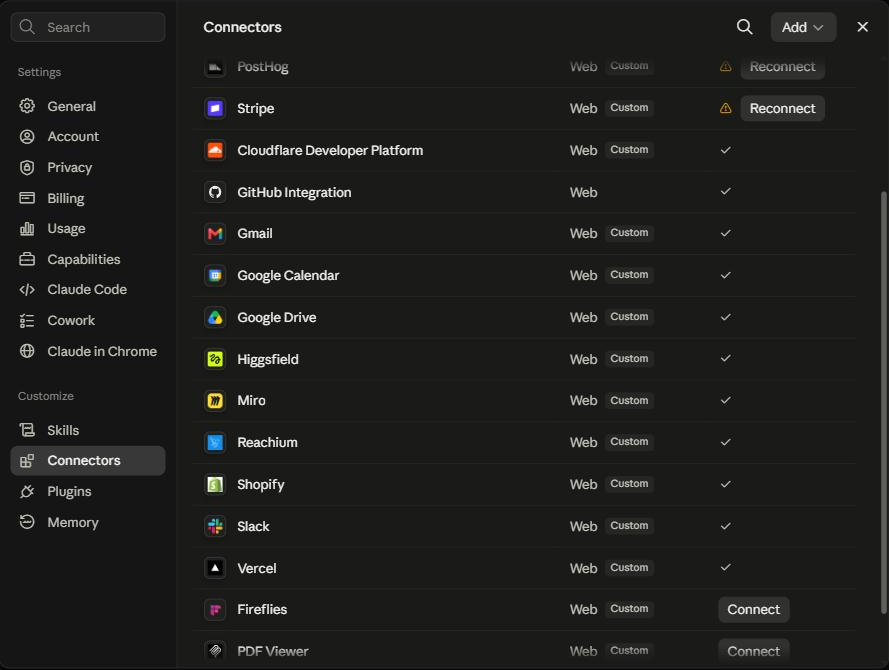Open Claude Code settings
Image resolution: width=889 pixels, height=670 pixels.
pyautogui.click(x=88, y=290)
